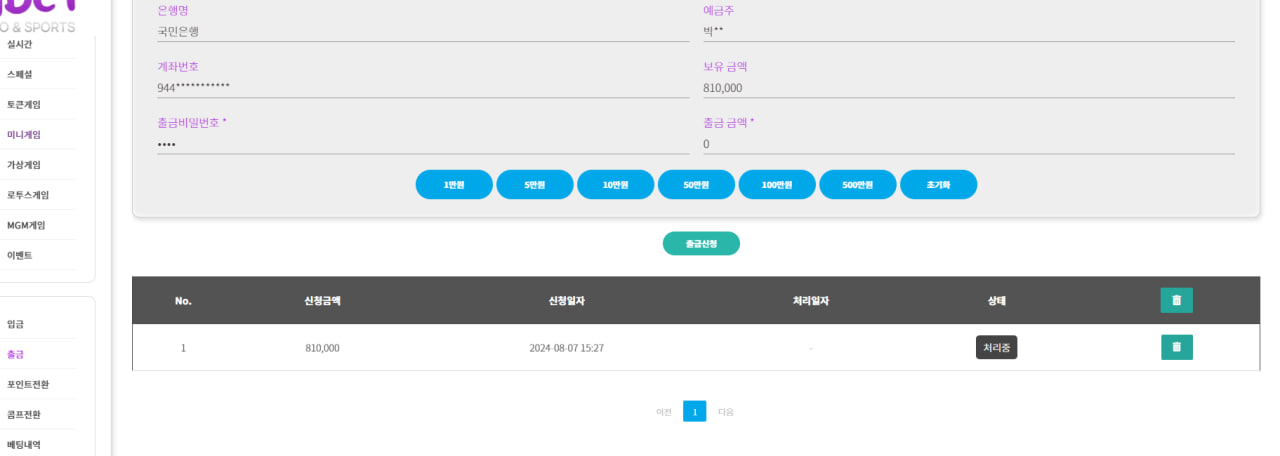
Task: Select the 10만원 quick amount button
Action: (x=615, y=185)
